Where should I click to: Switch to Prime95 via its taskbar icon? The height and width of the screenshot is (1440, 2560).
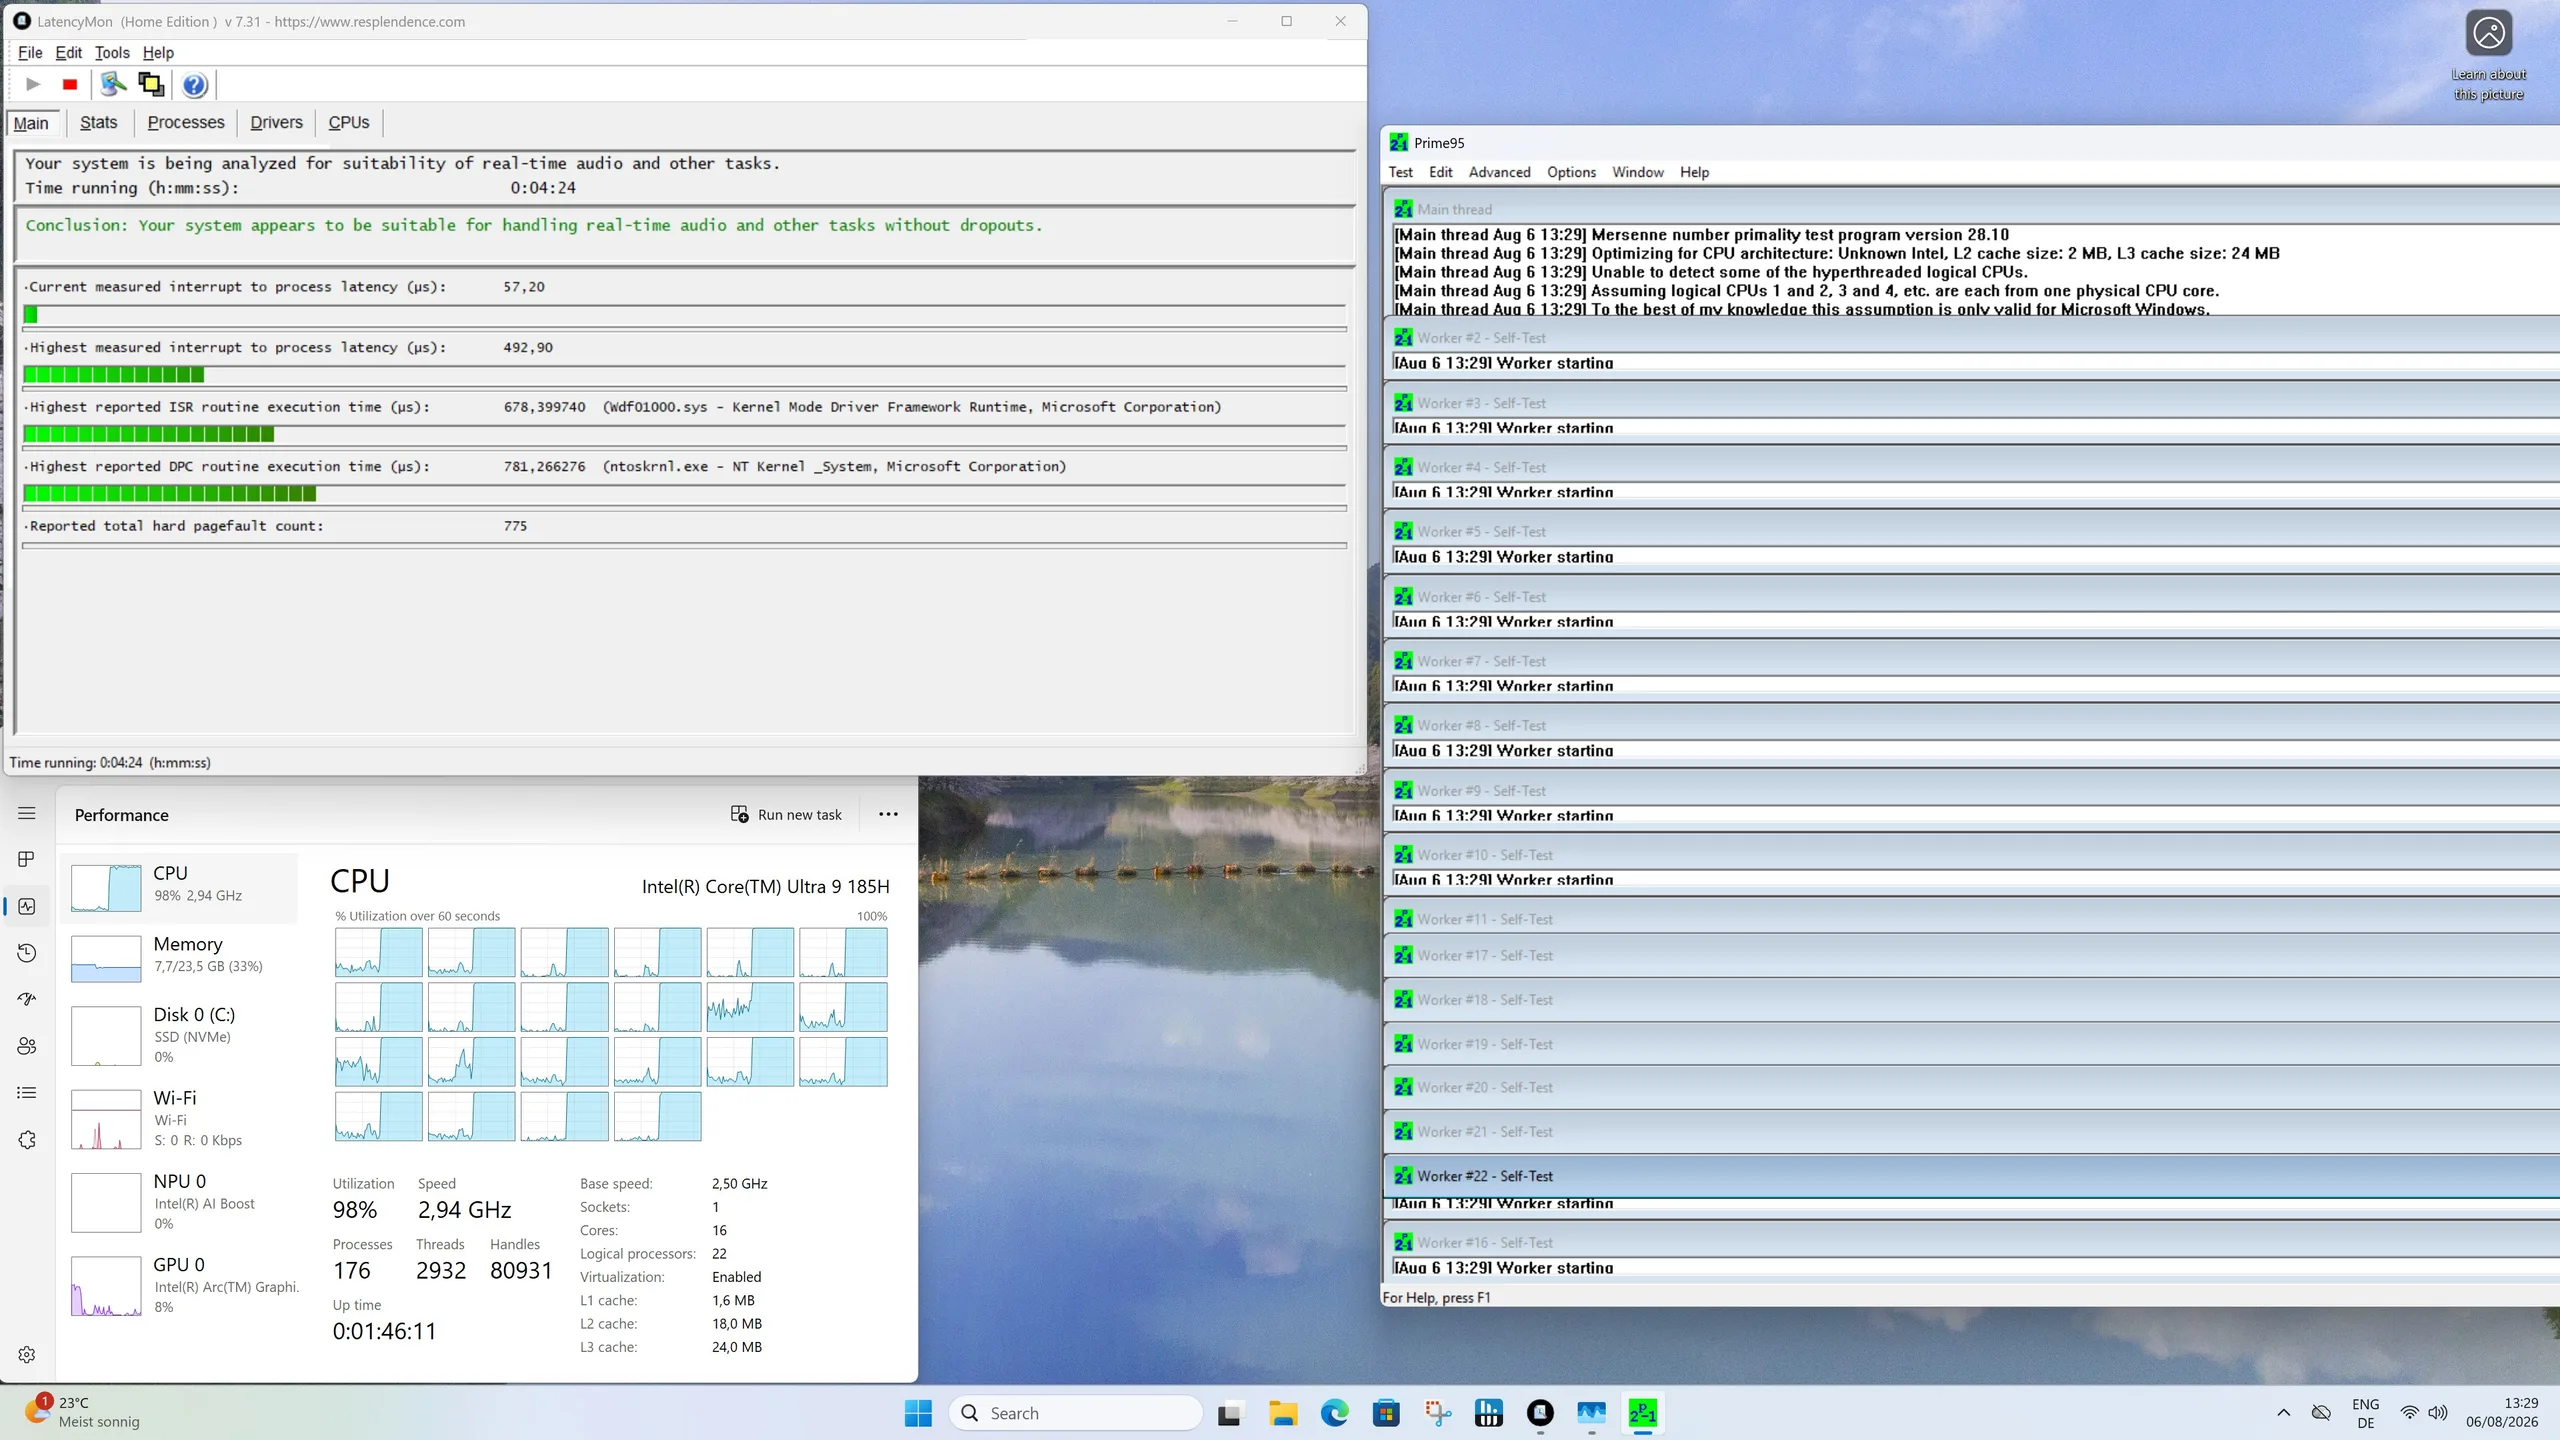(1642, 1413)
